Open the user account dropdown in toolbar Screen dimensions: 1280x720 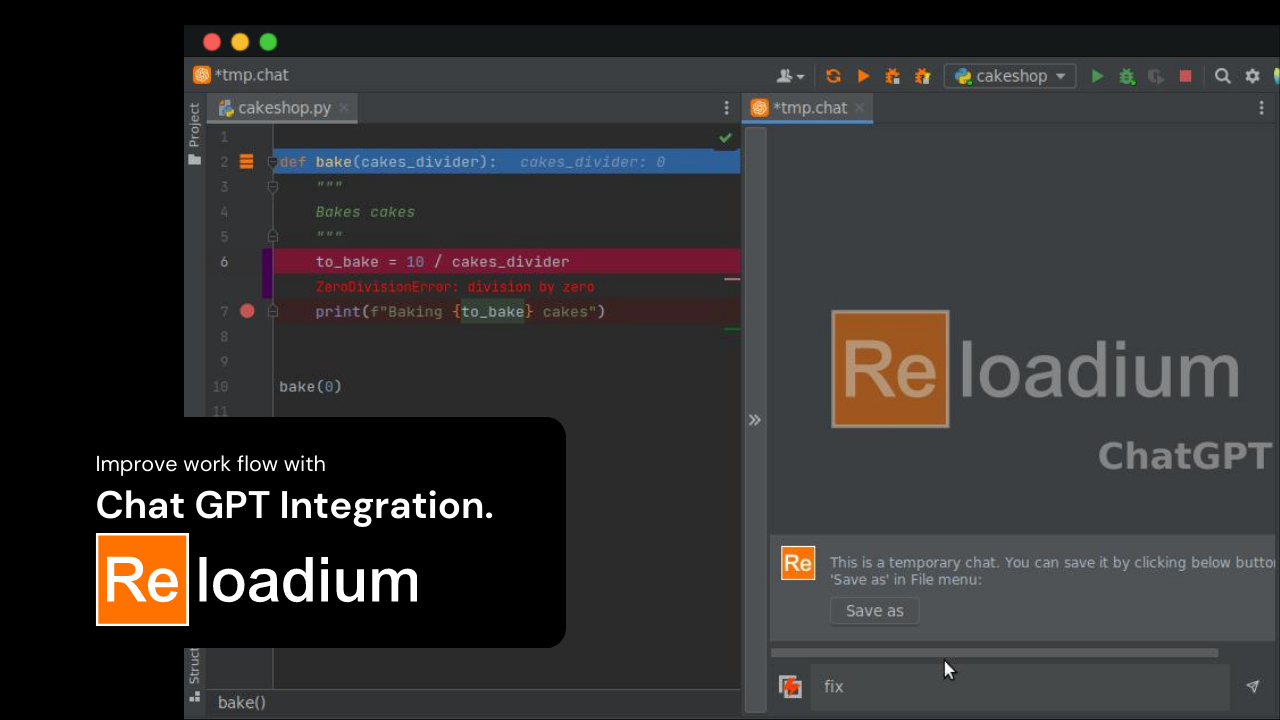click(x=790, y=76)
